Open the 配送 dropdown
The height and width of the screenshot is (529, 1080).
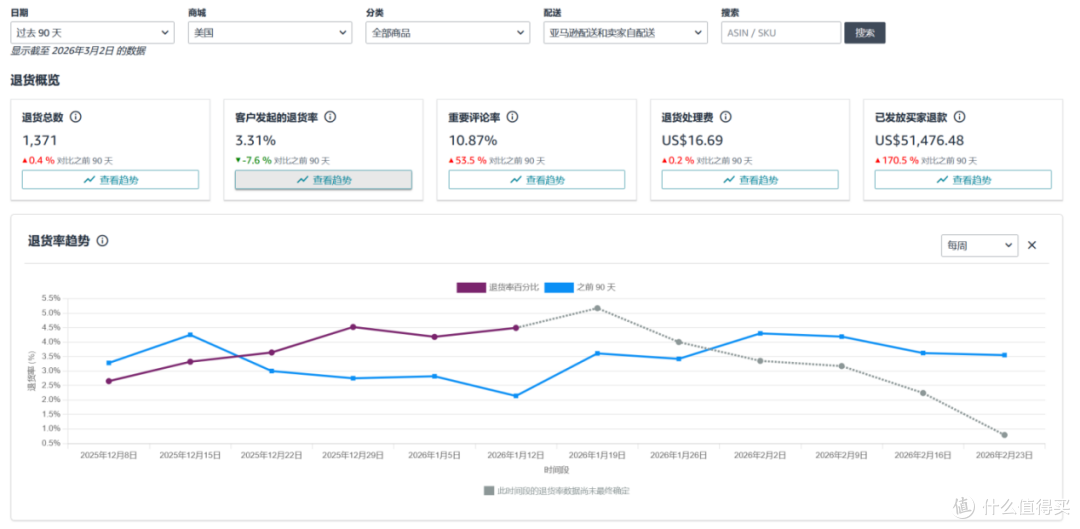tap(625, 32)
